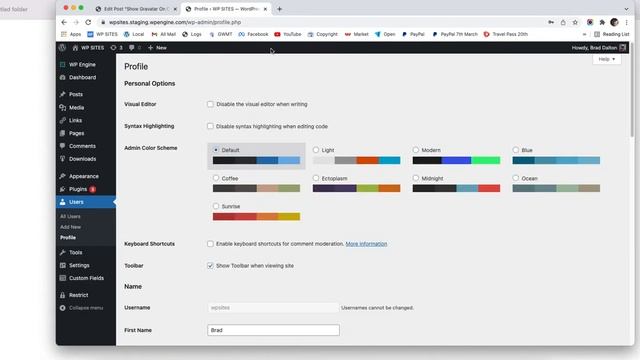The image size is (640, 360).
Task: Open Reading List in bookmarks bar
Action: 611,35
